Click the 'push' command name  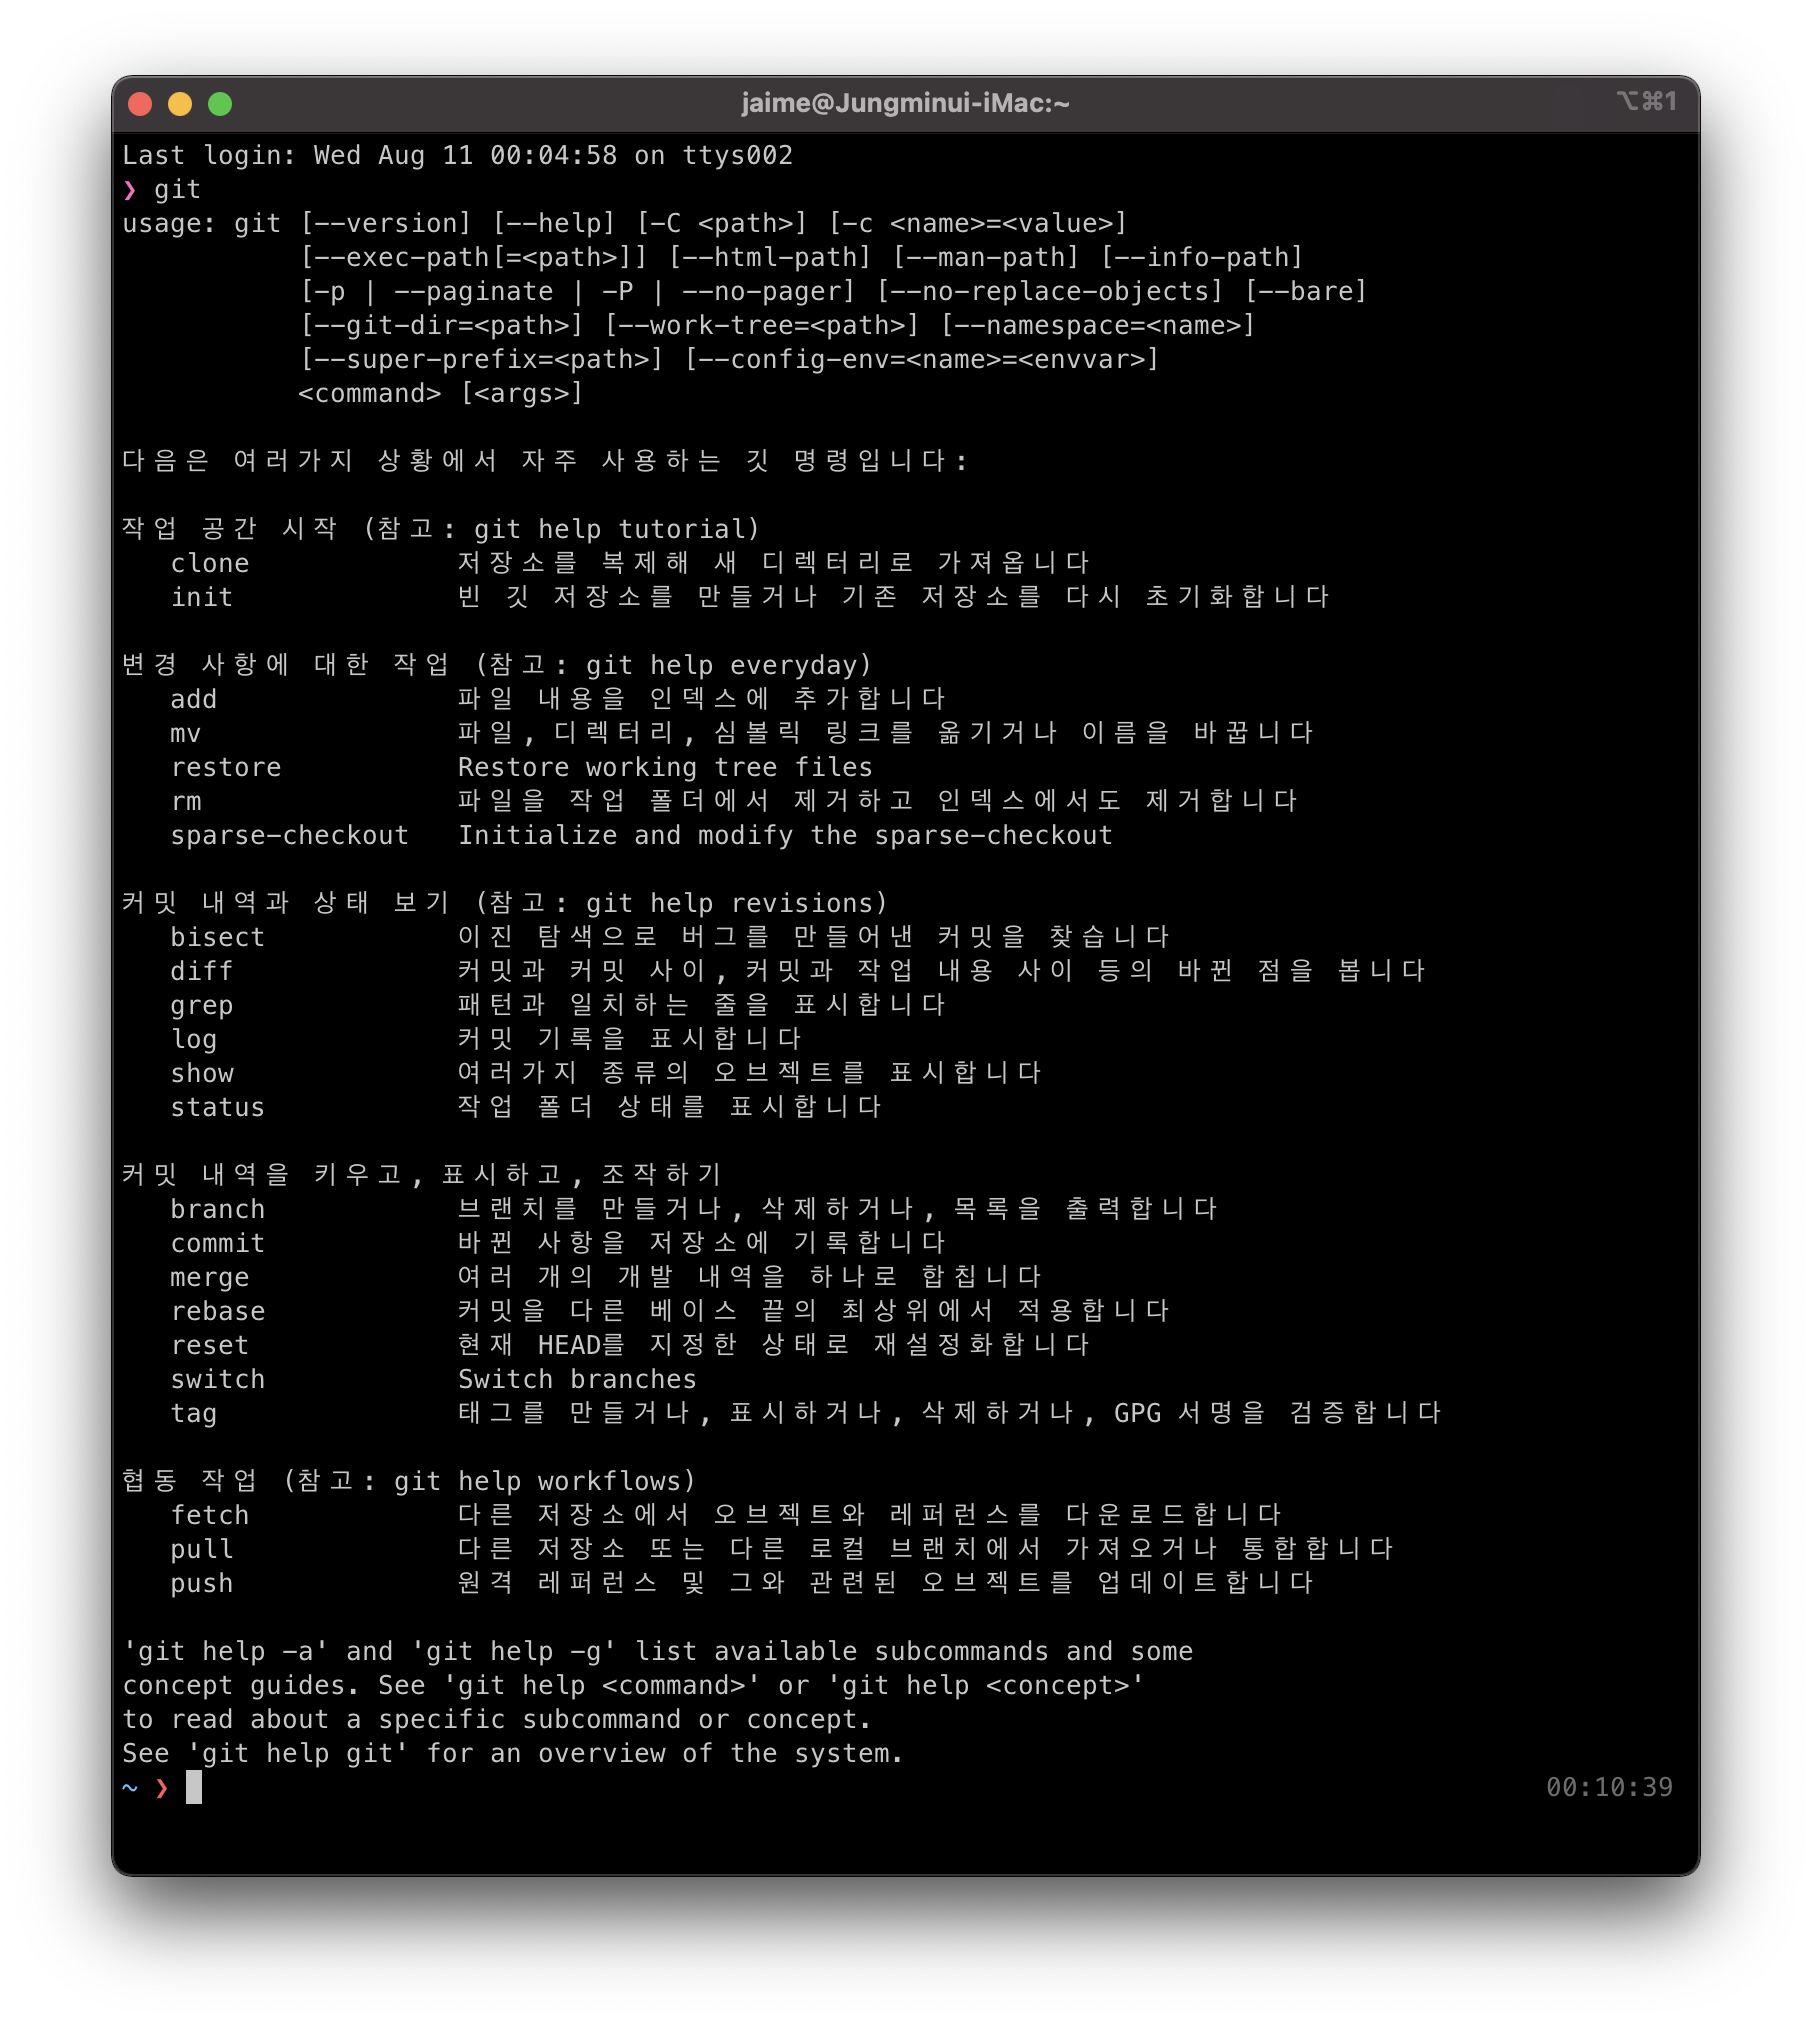(202, 1584)
